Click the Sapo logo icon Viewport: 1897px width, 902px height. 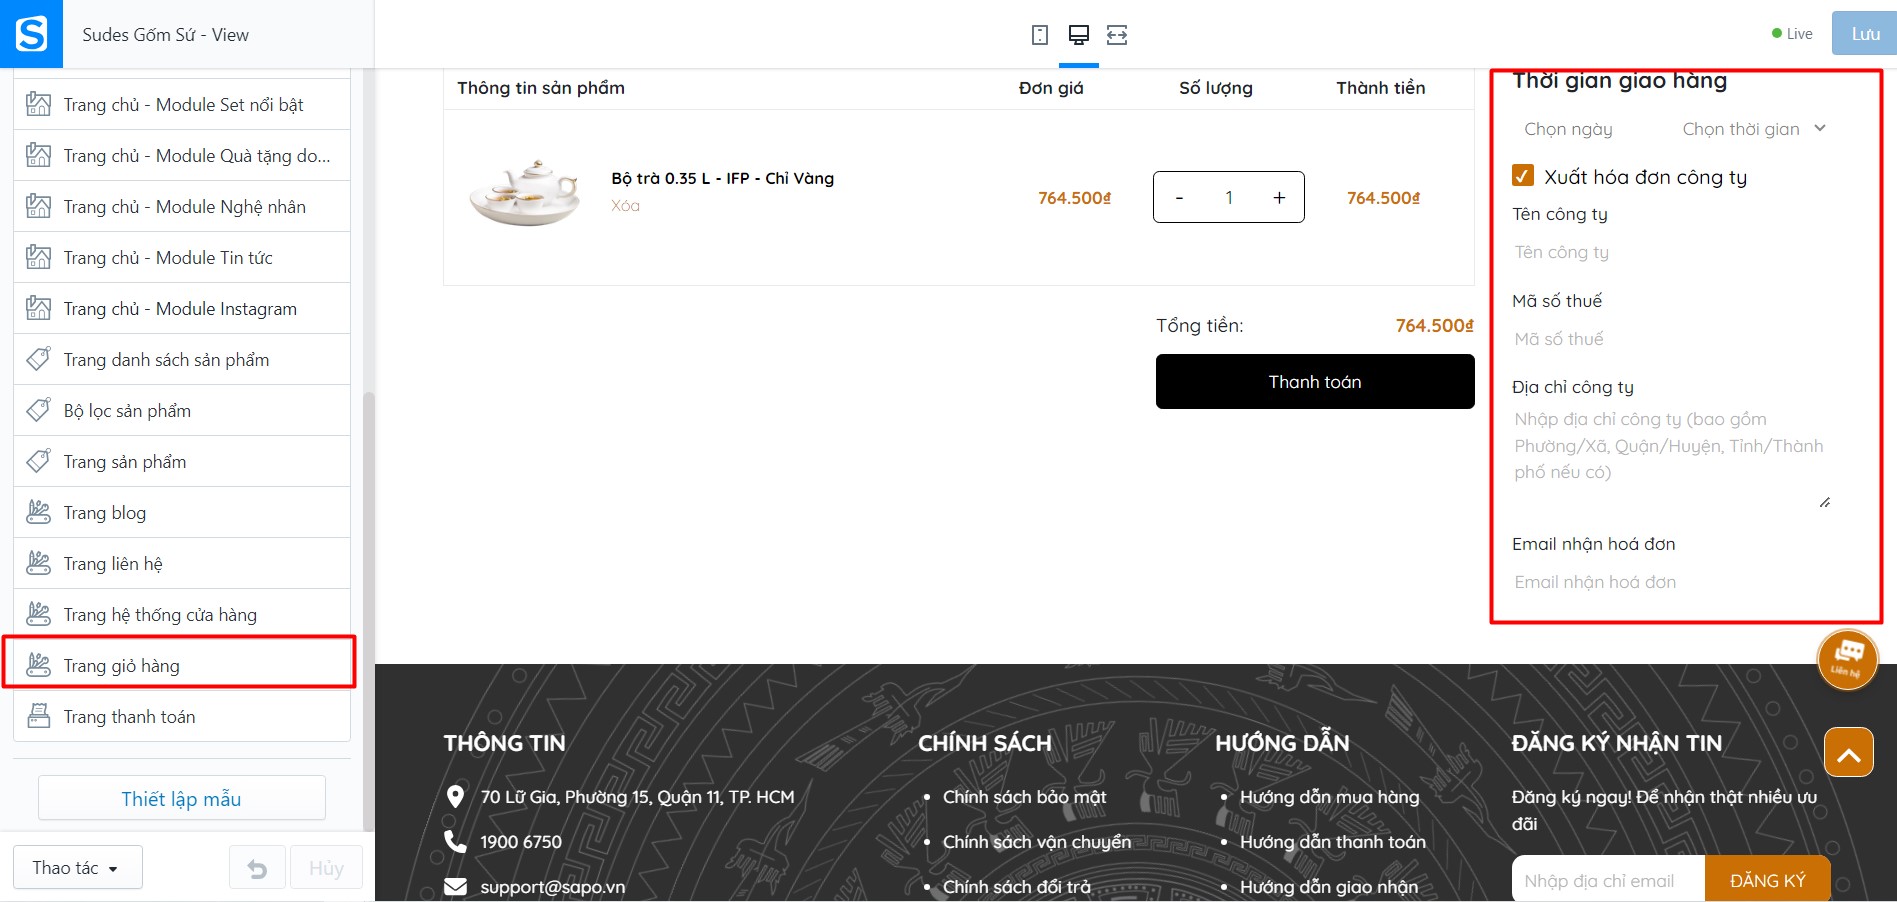(x=31, y=34)
